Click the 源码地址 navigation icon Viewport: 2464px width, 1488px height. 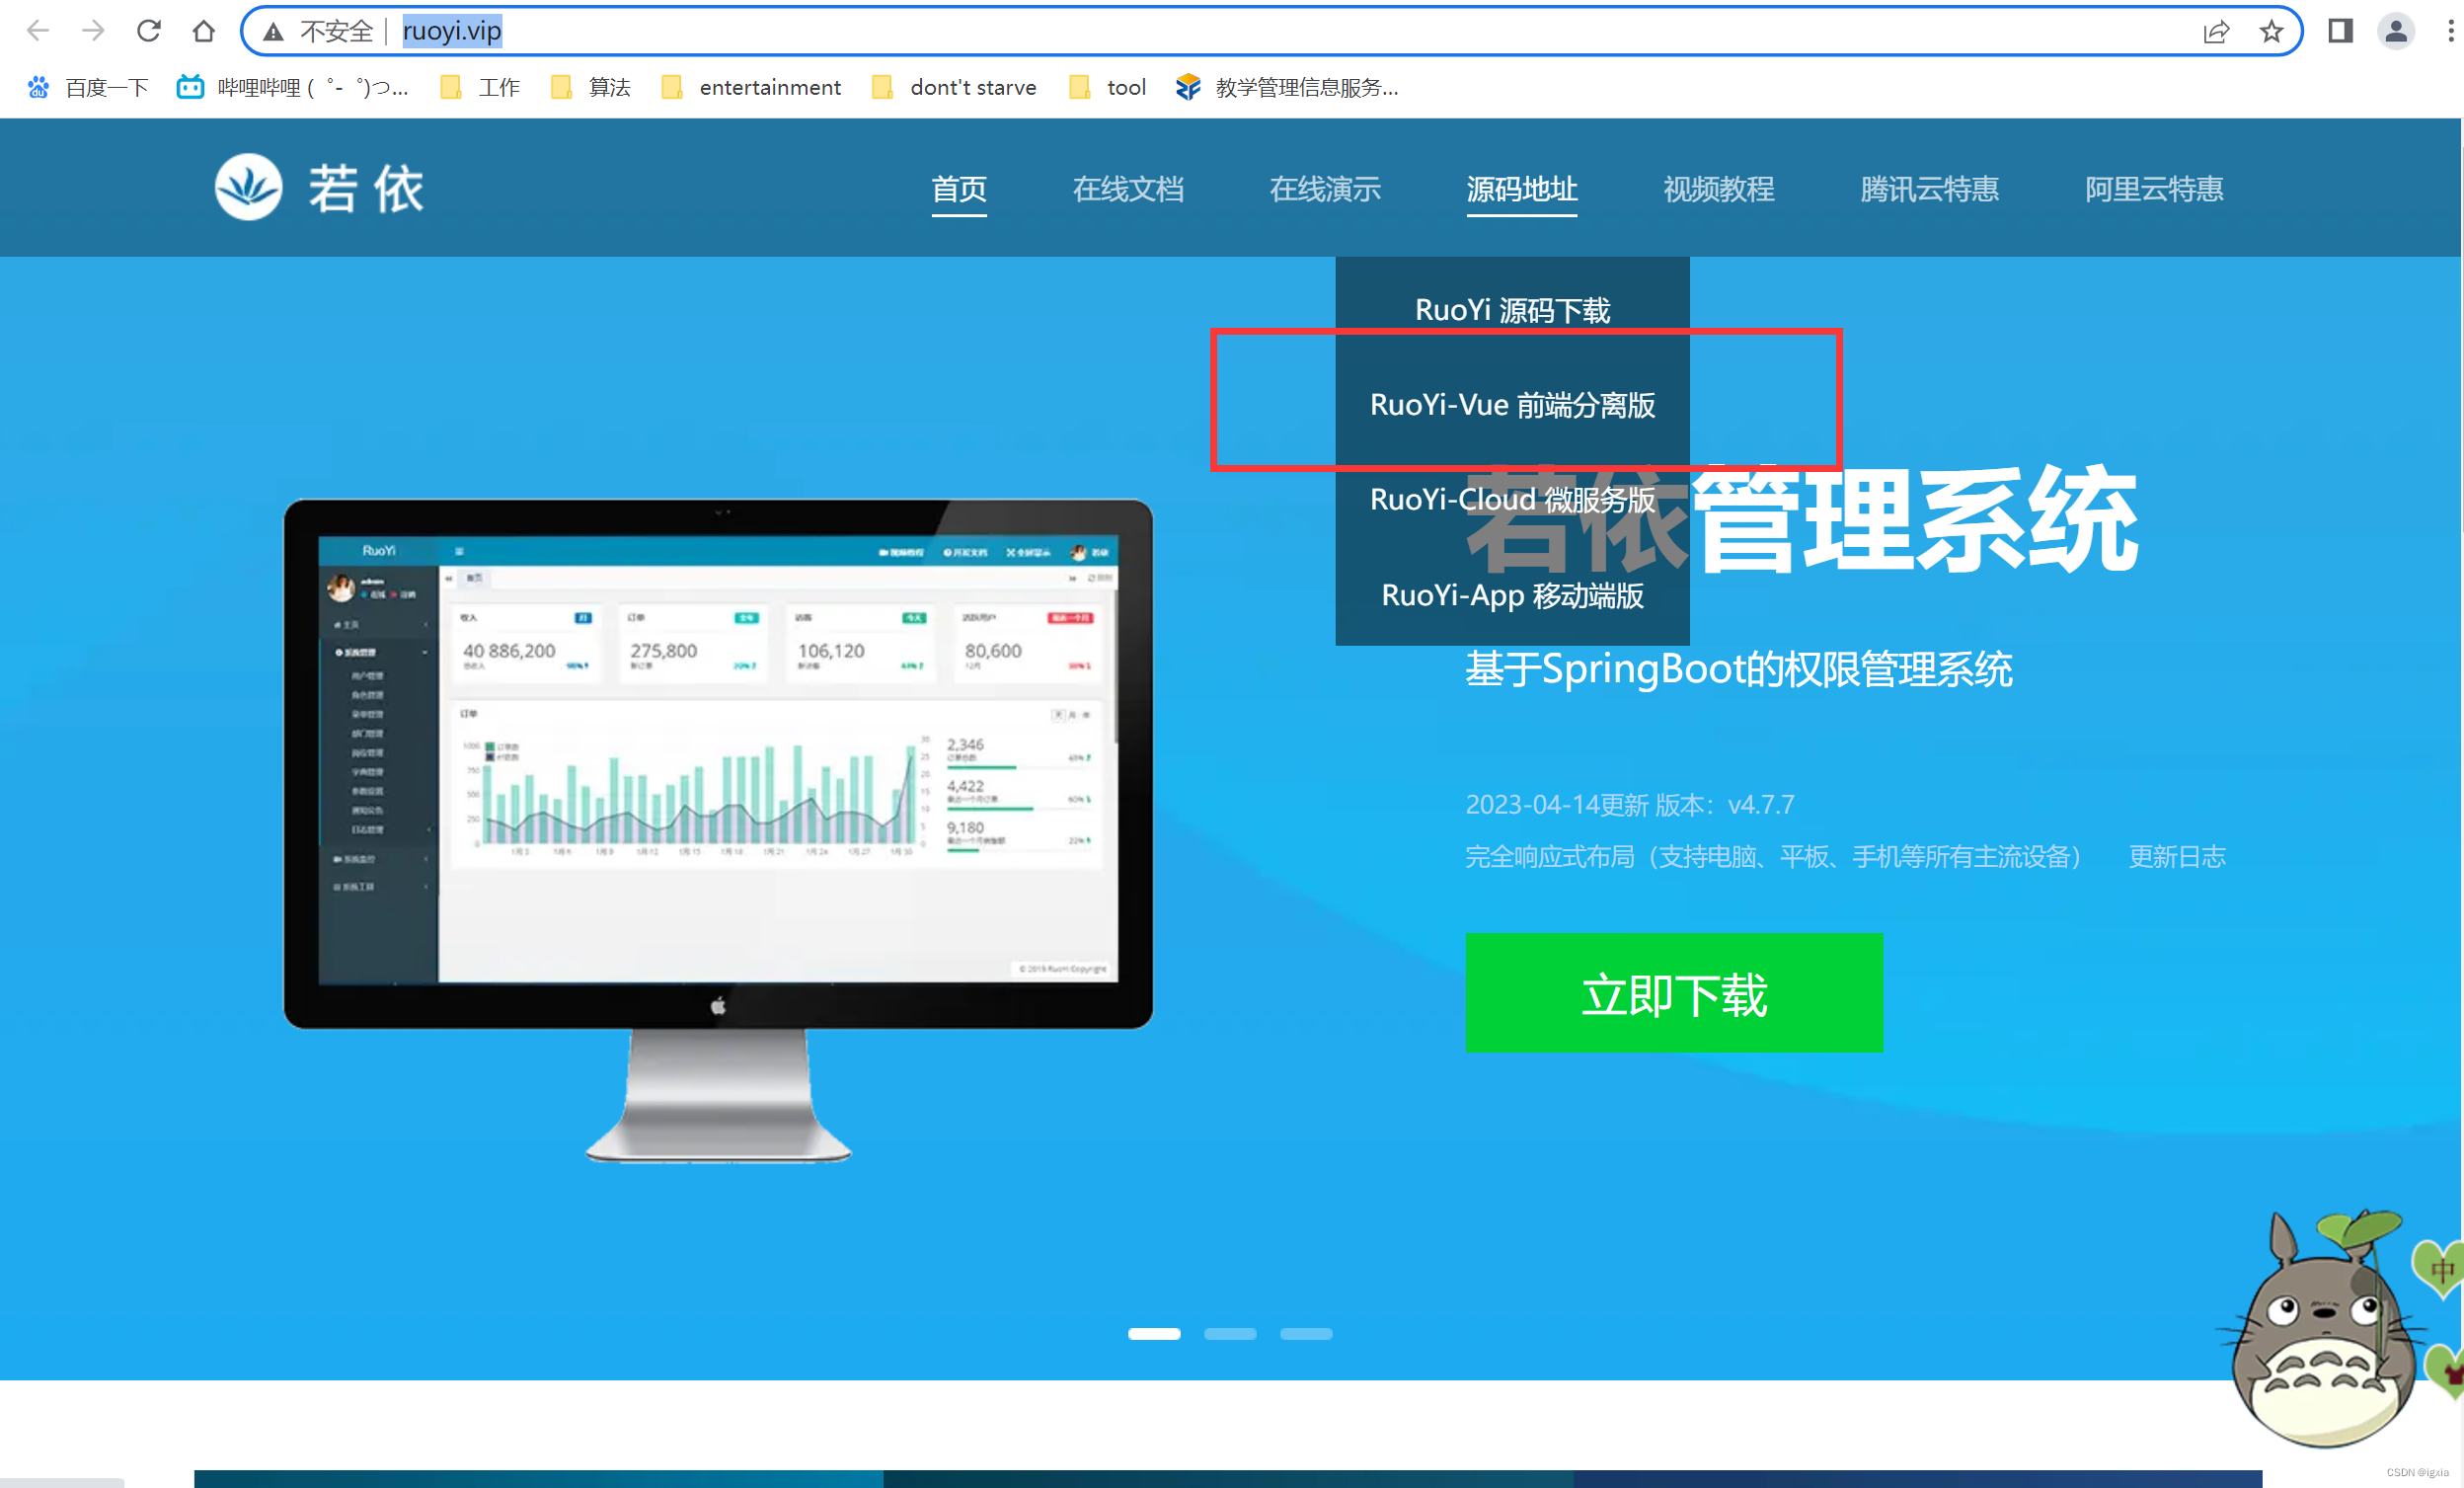(x=1517, y=187)
